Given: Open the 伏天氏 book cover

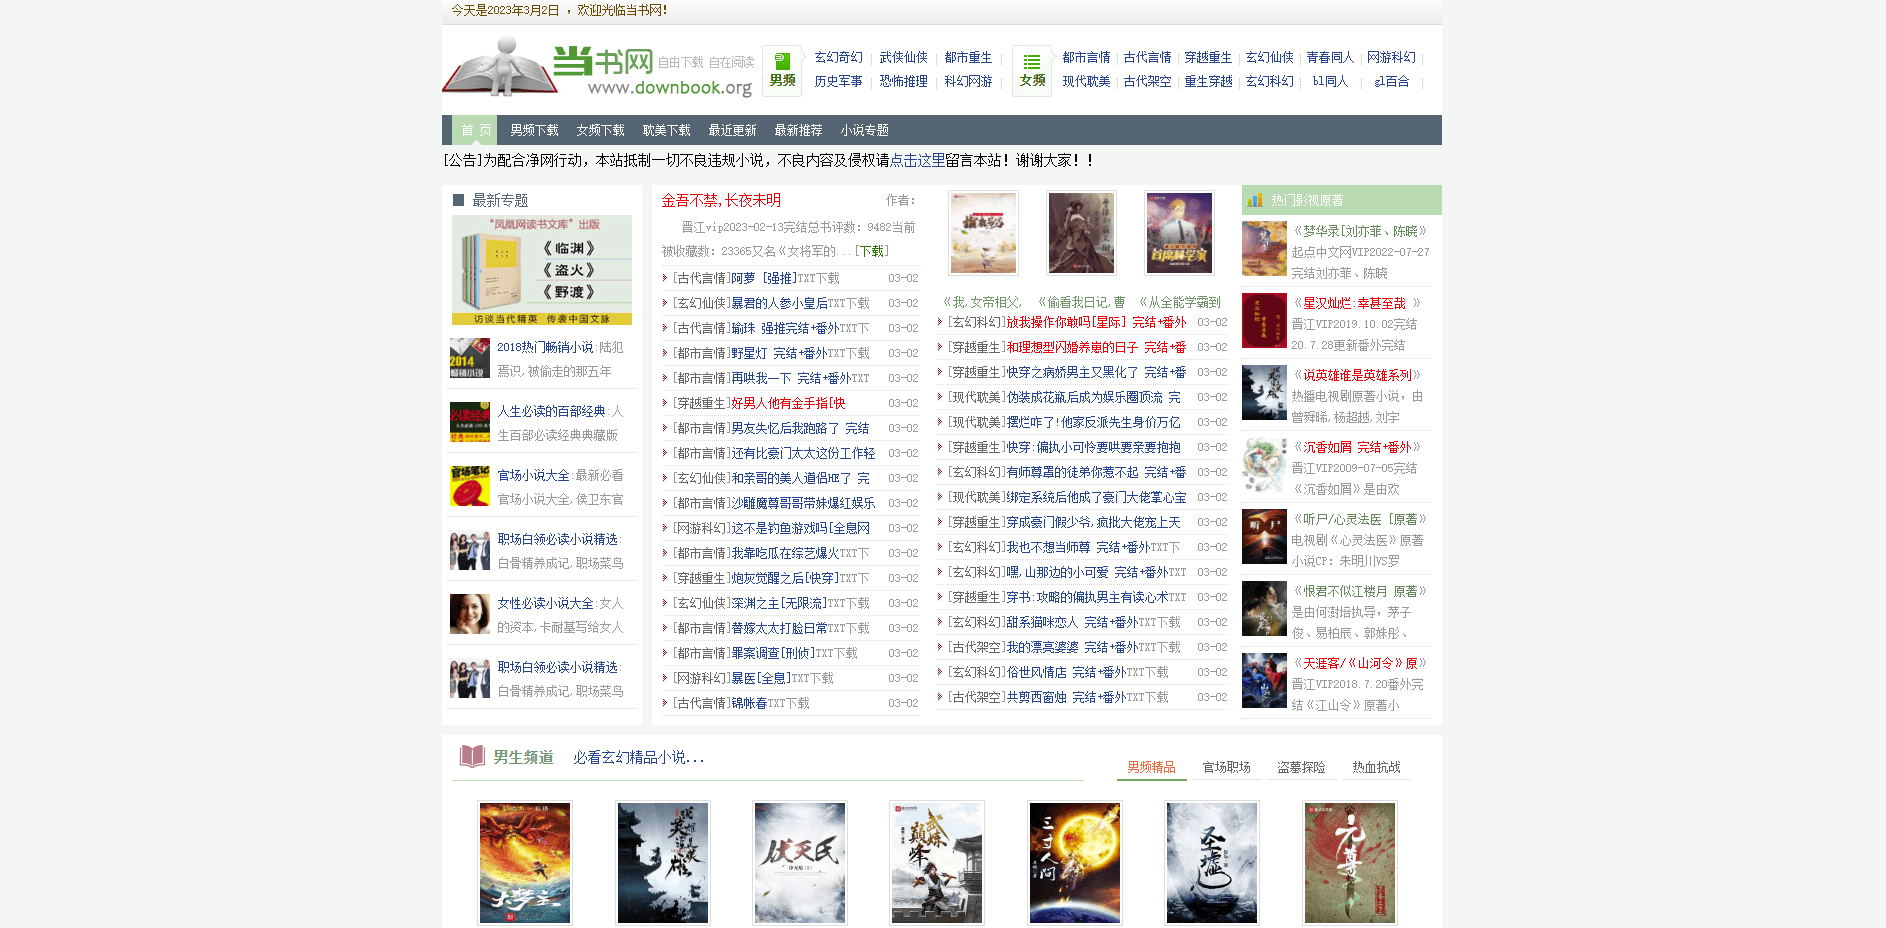Looking at the screenshot, I should tap(799, 862).
